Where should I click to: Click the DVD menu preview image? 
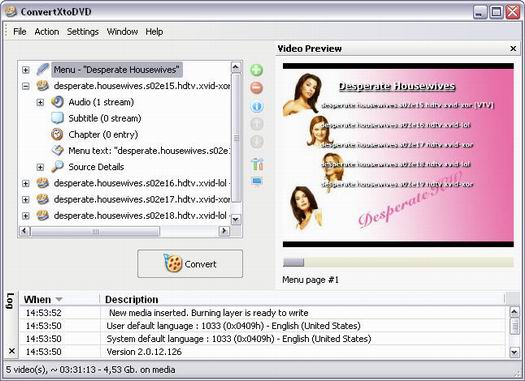point(398,155)
